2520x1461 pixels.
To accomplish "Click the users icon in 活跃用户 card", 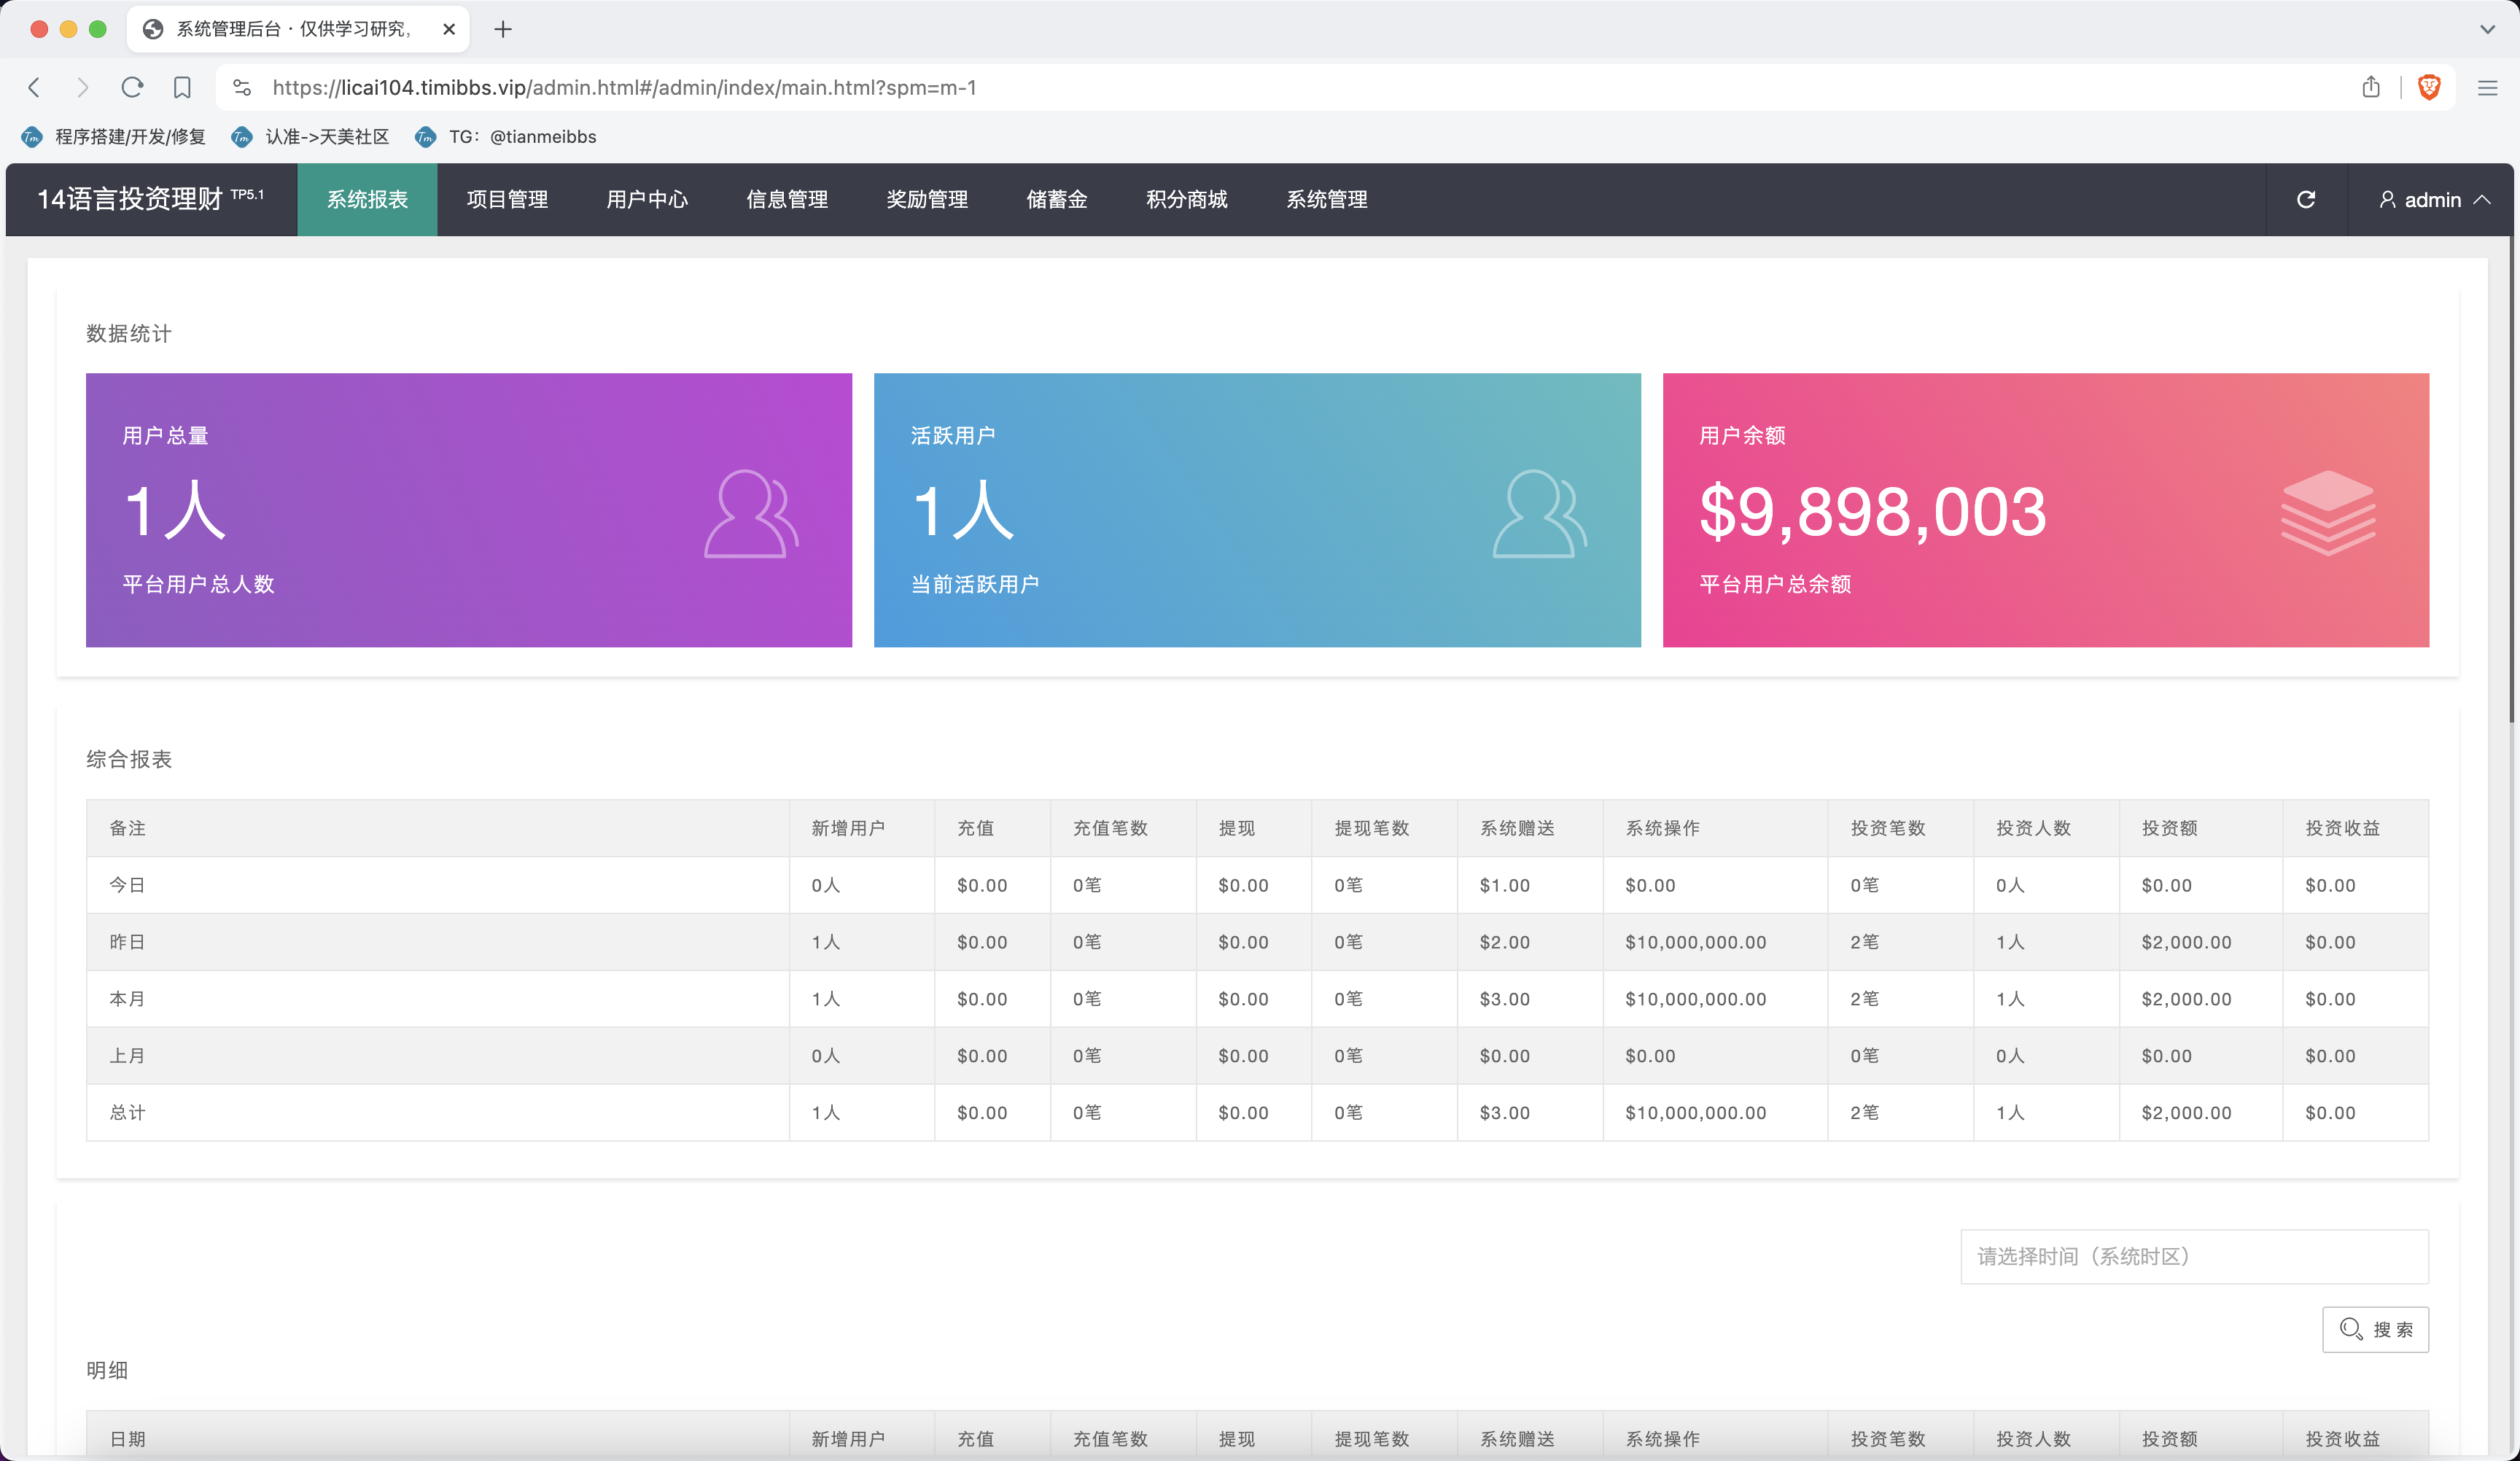I will coord(1540,513).
